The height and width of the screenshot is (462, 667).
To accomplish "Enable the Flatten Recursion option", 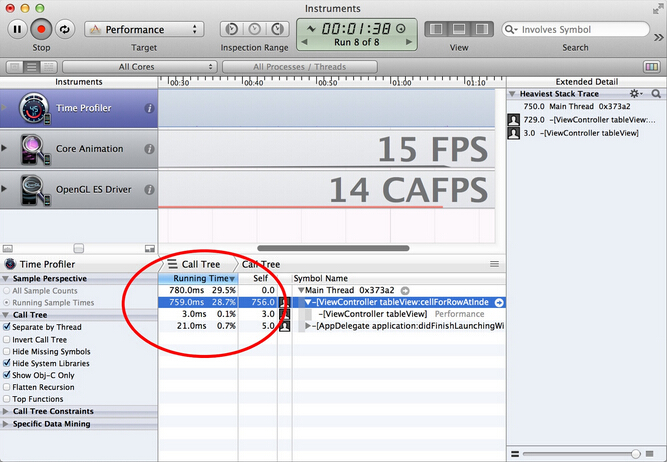I will click(8, 387).
